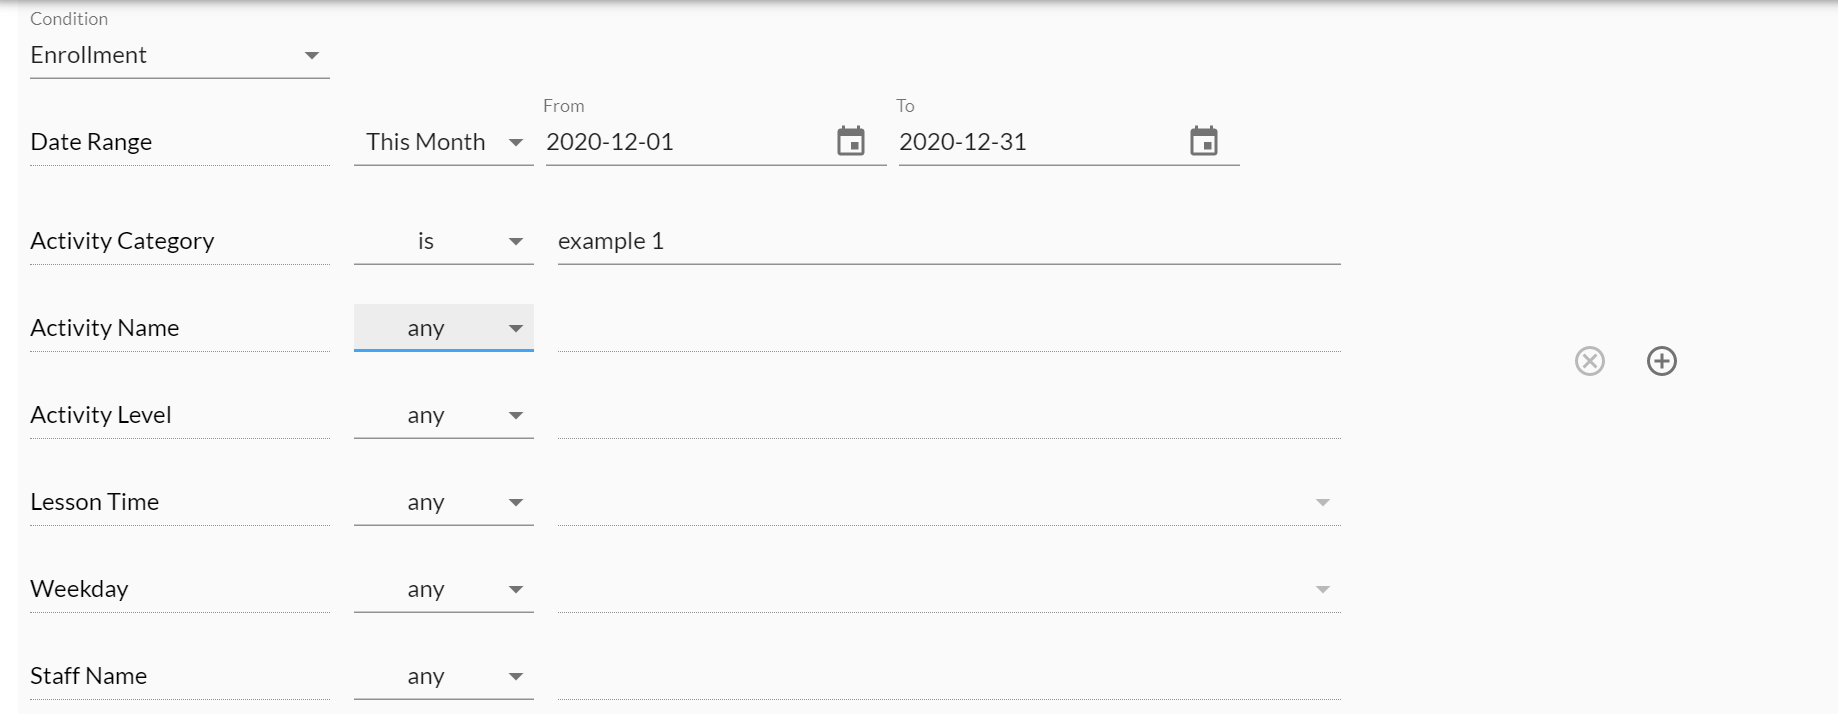Open the Lesson Time operator dropdown

click(443, 502)
